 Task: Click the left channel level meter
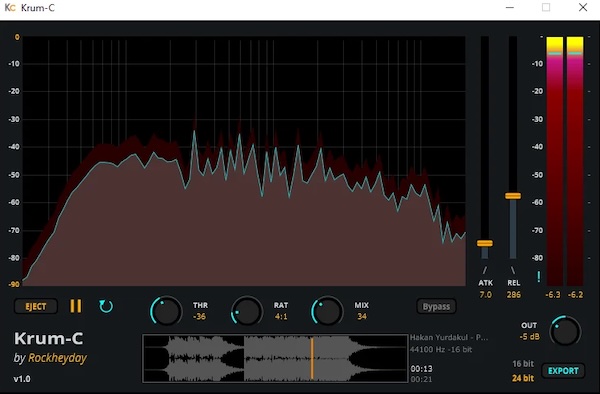click(x=554, y=161)
